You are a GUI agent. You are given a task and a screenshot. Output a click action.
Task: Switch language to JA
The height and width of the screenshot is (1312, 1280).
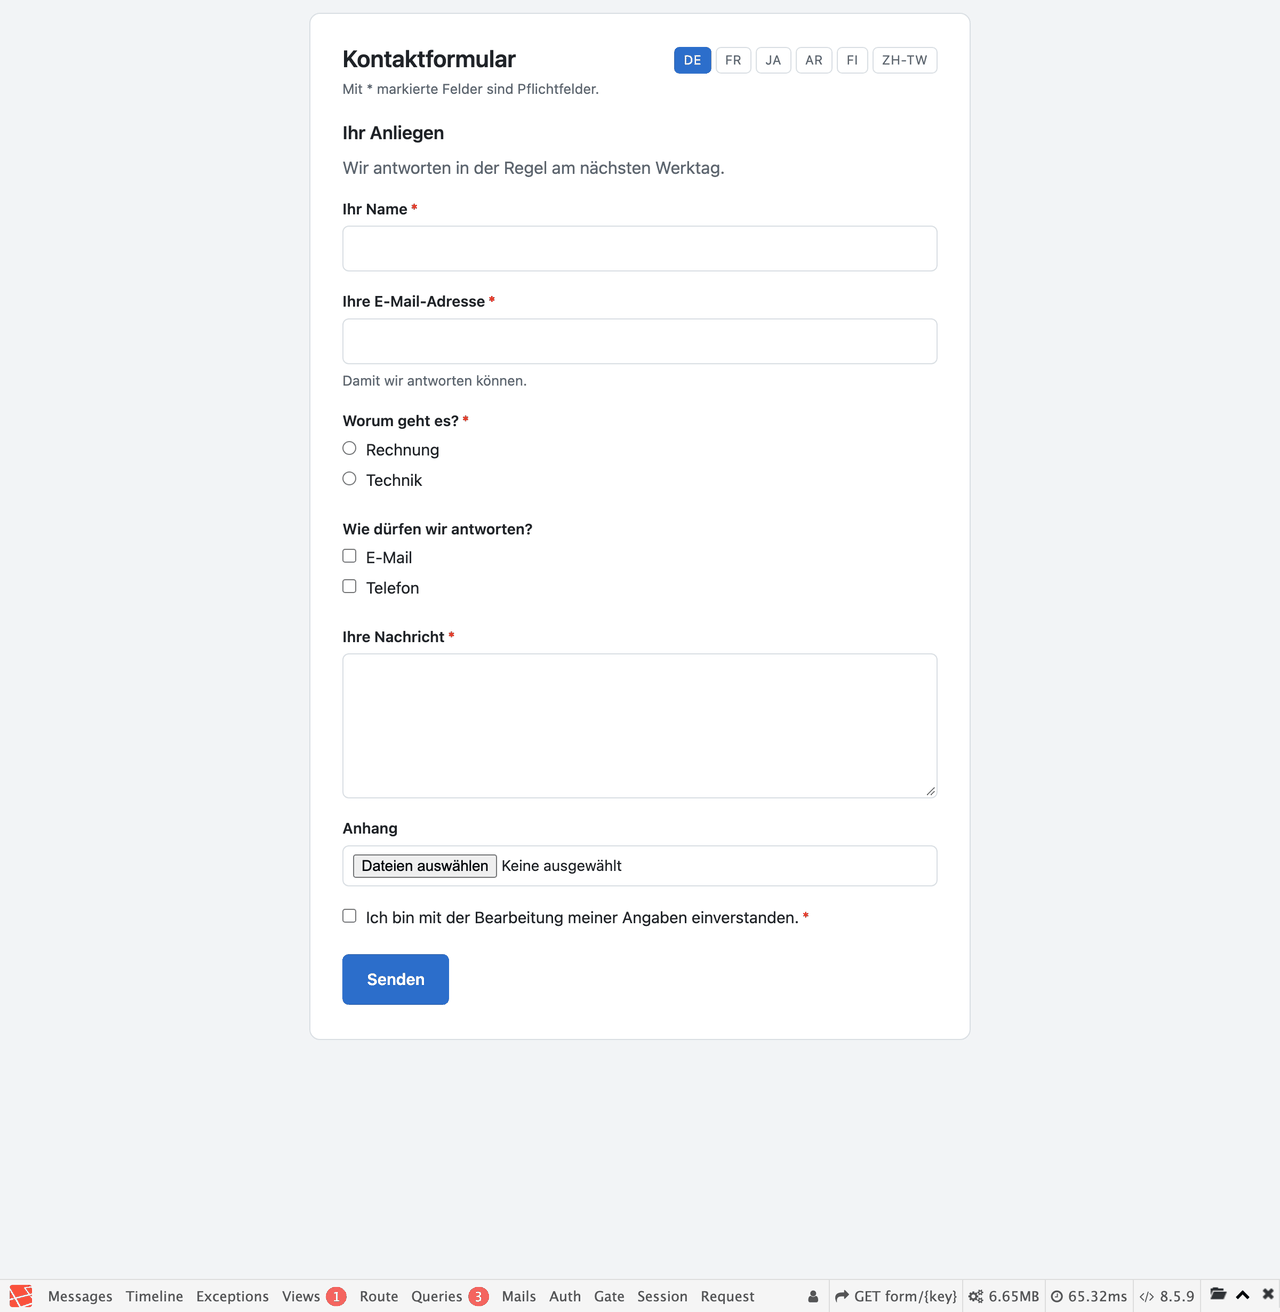(x=773, y=60)
